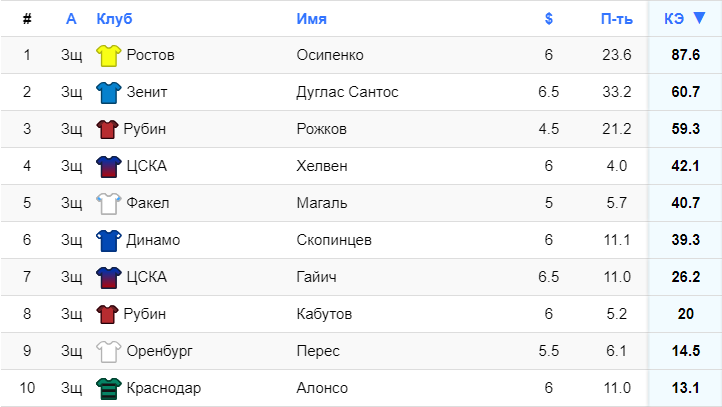Open player Дуглас Сантос
Viewport: 722px width, 407px height.
pyautogui.click(x=347, y=92)
